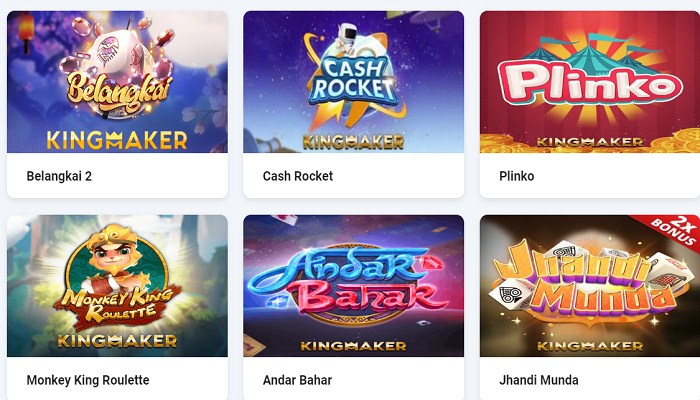
Task: Click the Kingmaker logo on Monkey King card
Action: point(117,342)
